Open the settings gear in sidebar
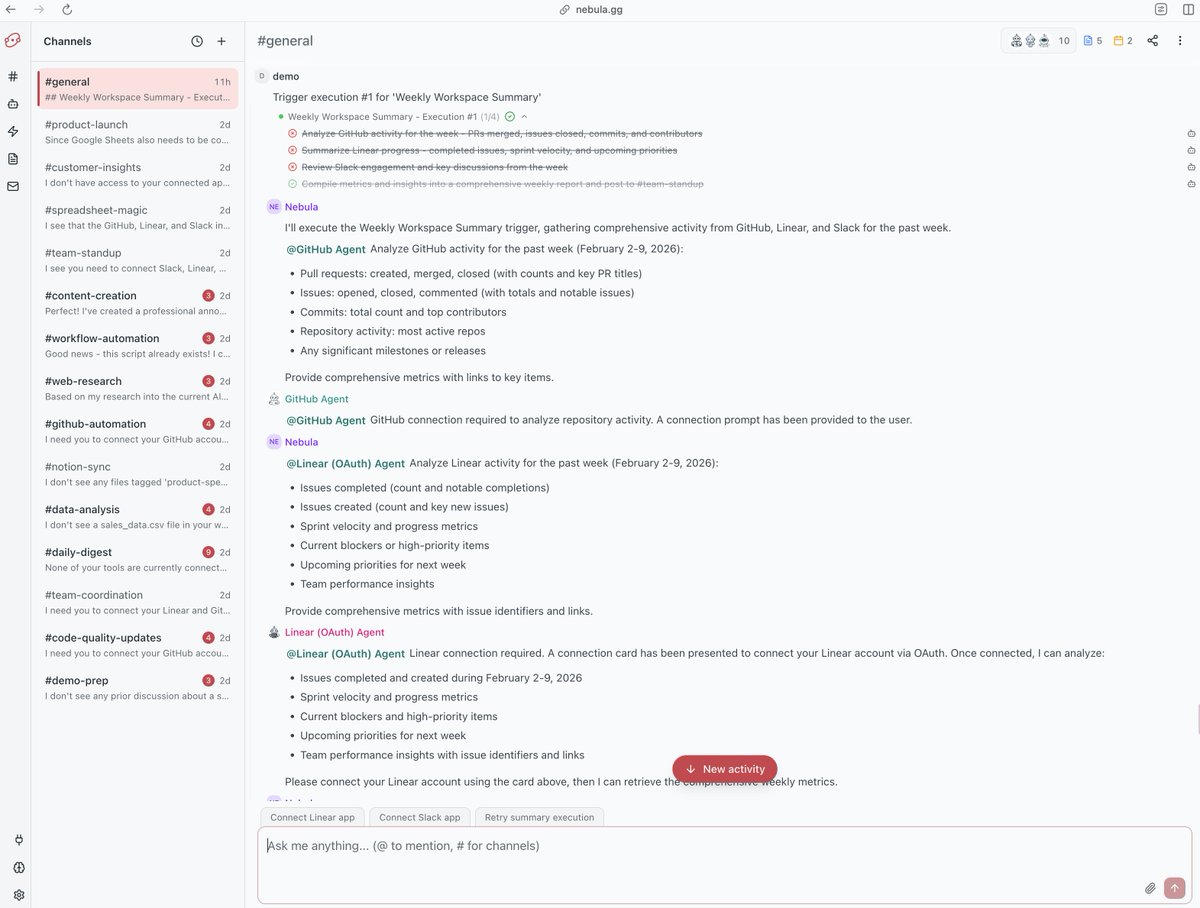 tap(19, 895)
